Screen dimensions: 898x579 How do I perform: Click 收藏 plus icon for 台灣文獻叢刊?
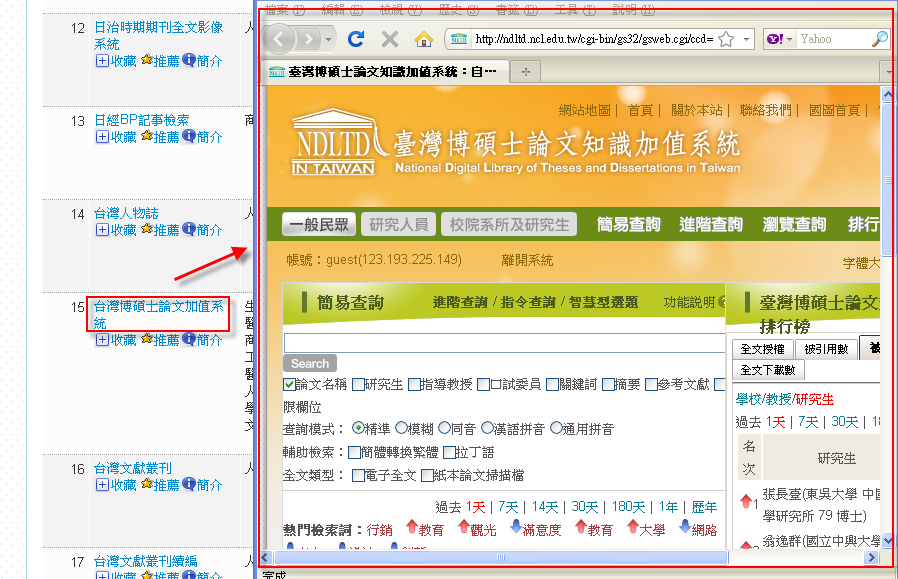pyautogui.click(x=102, y=485)
